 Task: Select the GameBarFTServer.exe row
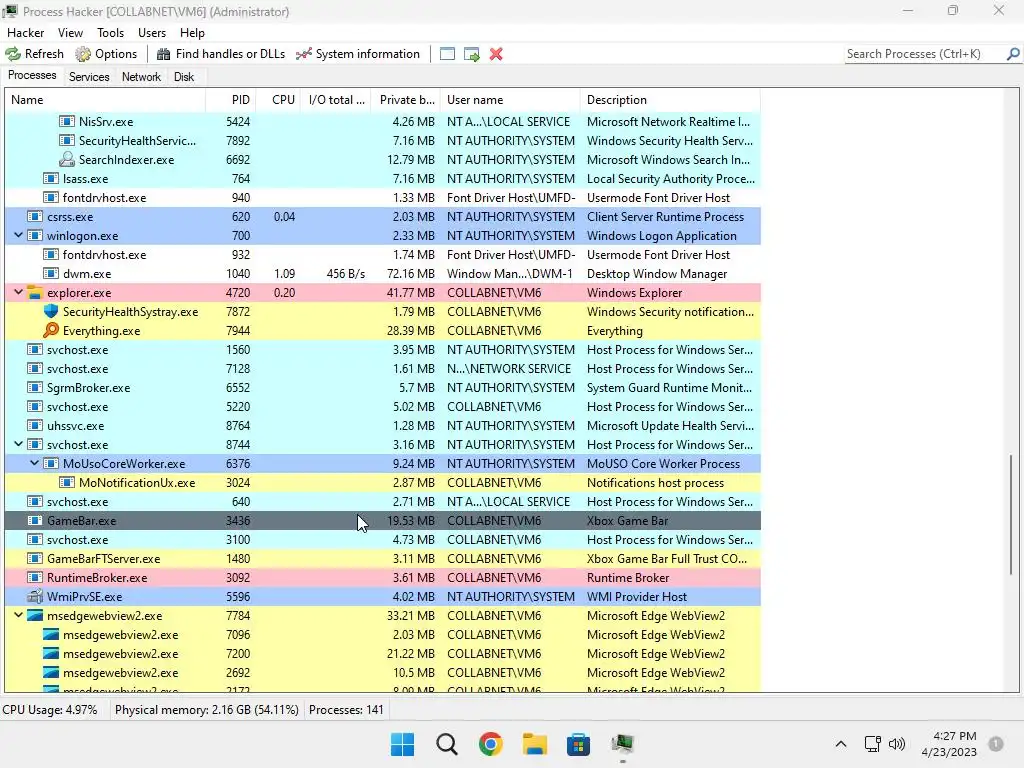click(383, 559)
